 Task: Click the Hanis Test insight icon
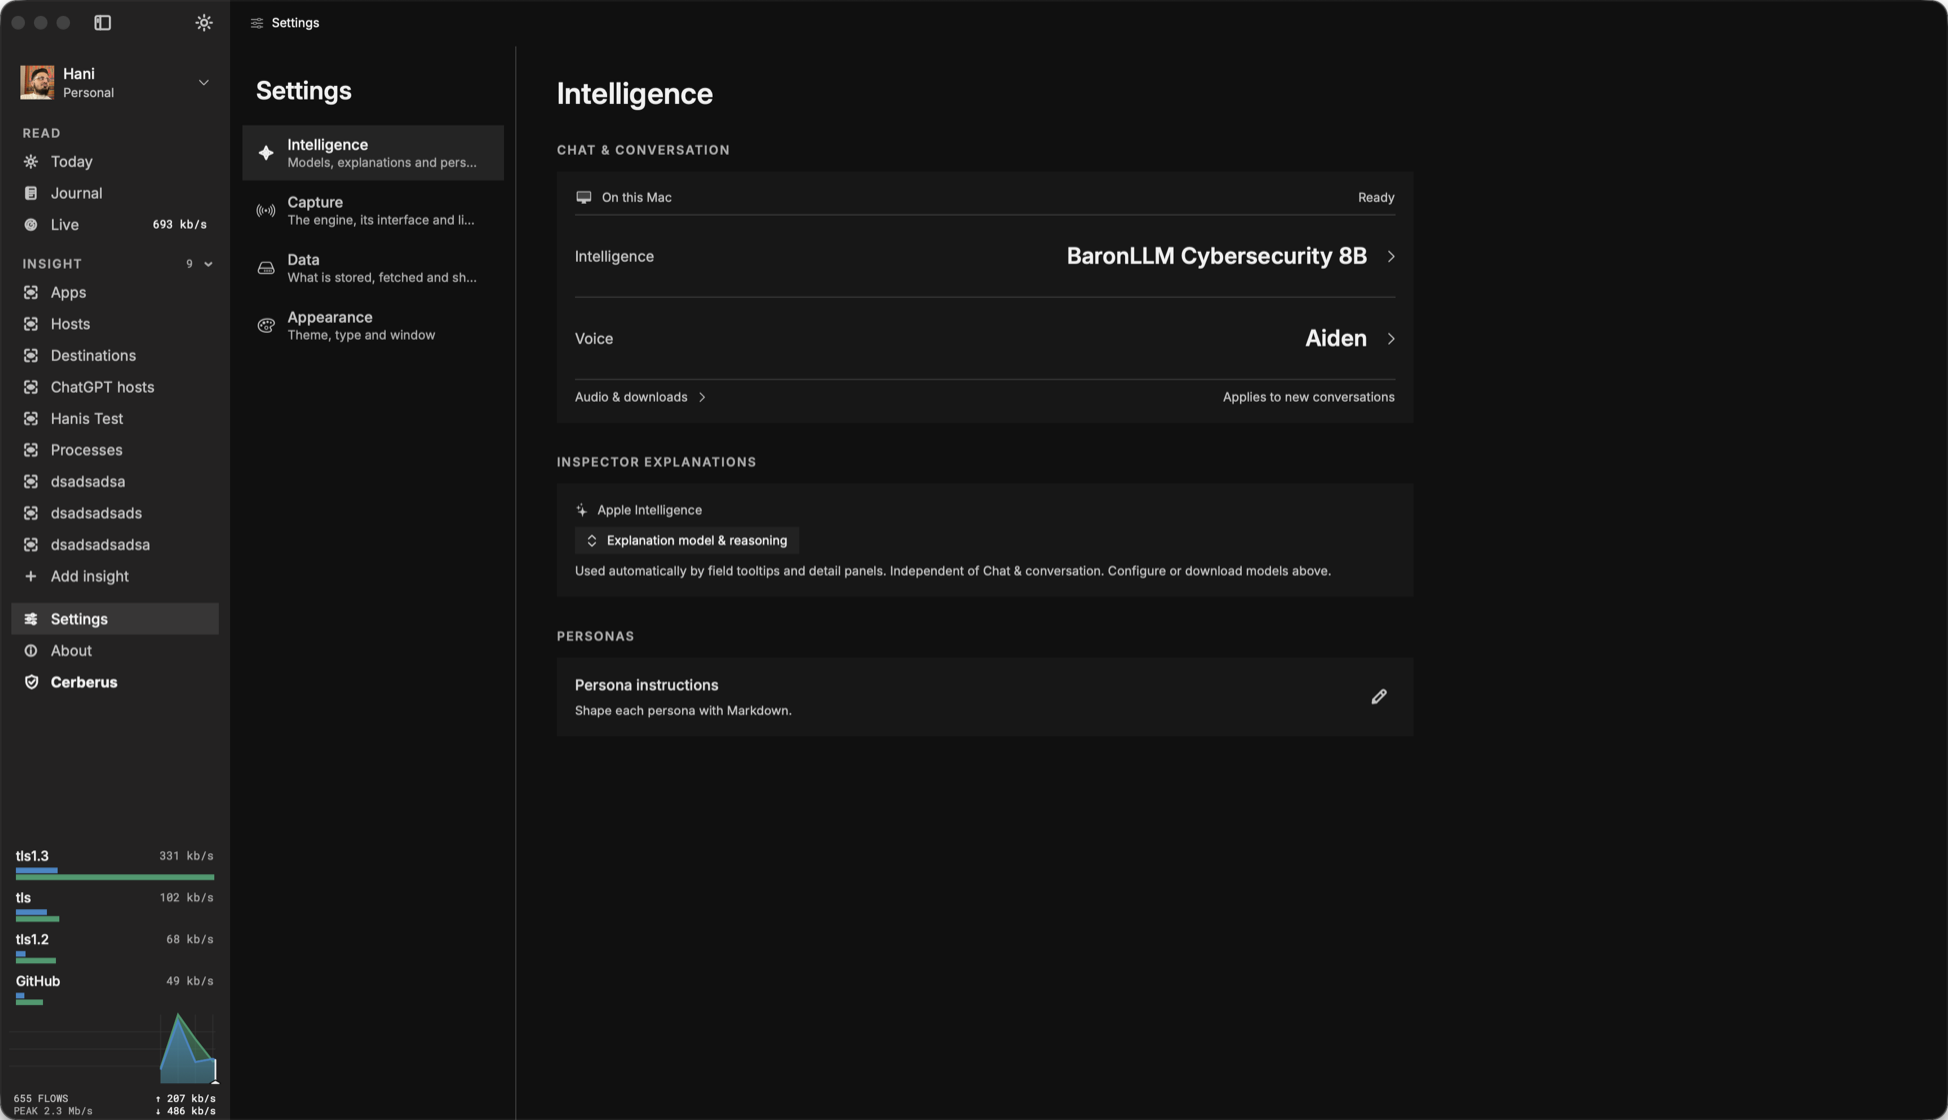coord(31,418)
